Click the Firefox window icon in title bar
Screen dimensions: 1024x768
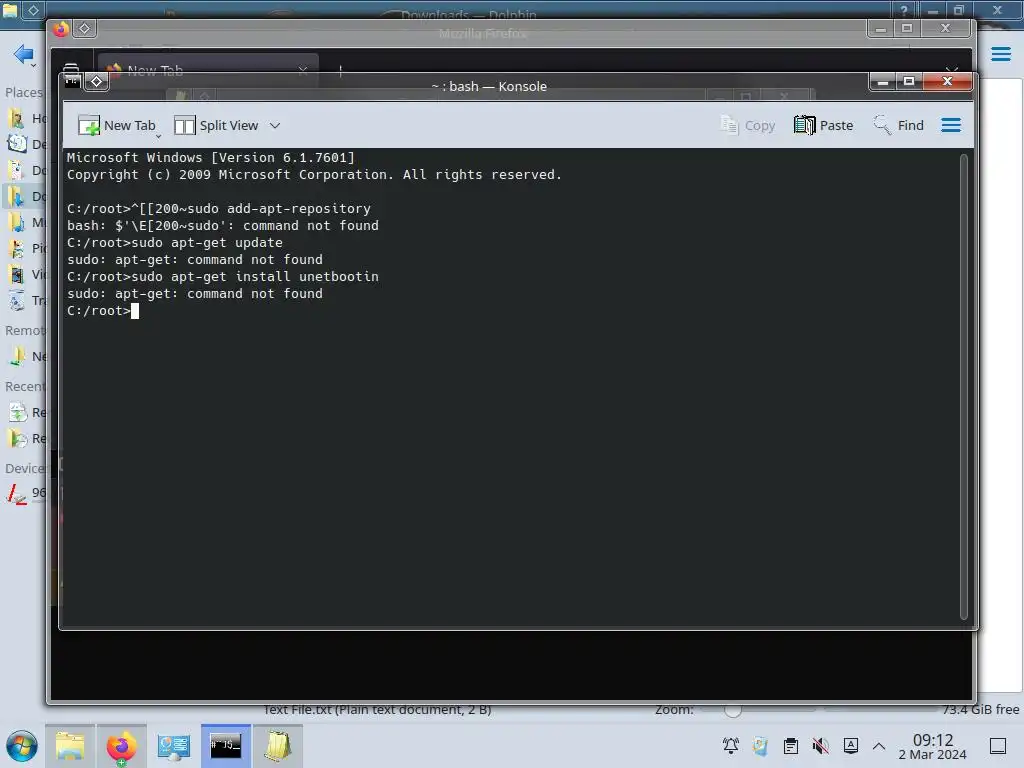[61, 29]
